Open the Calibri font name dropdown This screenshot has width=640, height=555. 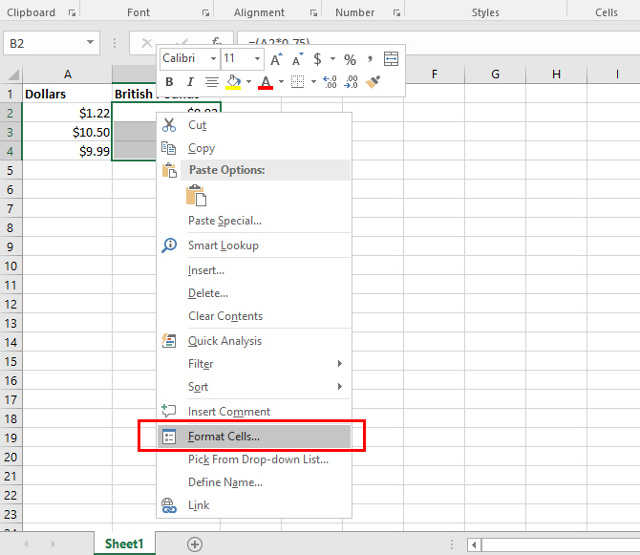coord(213,59)
